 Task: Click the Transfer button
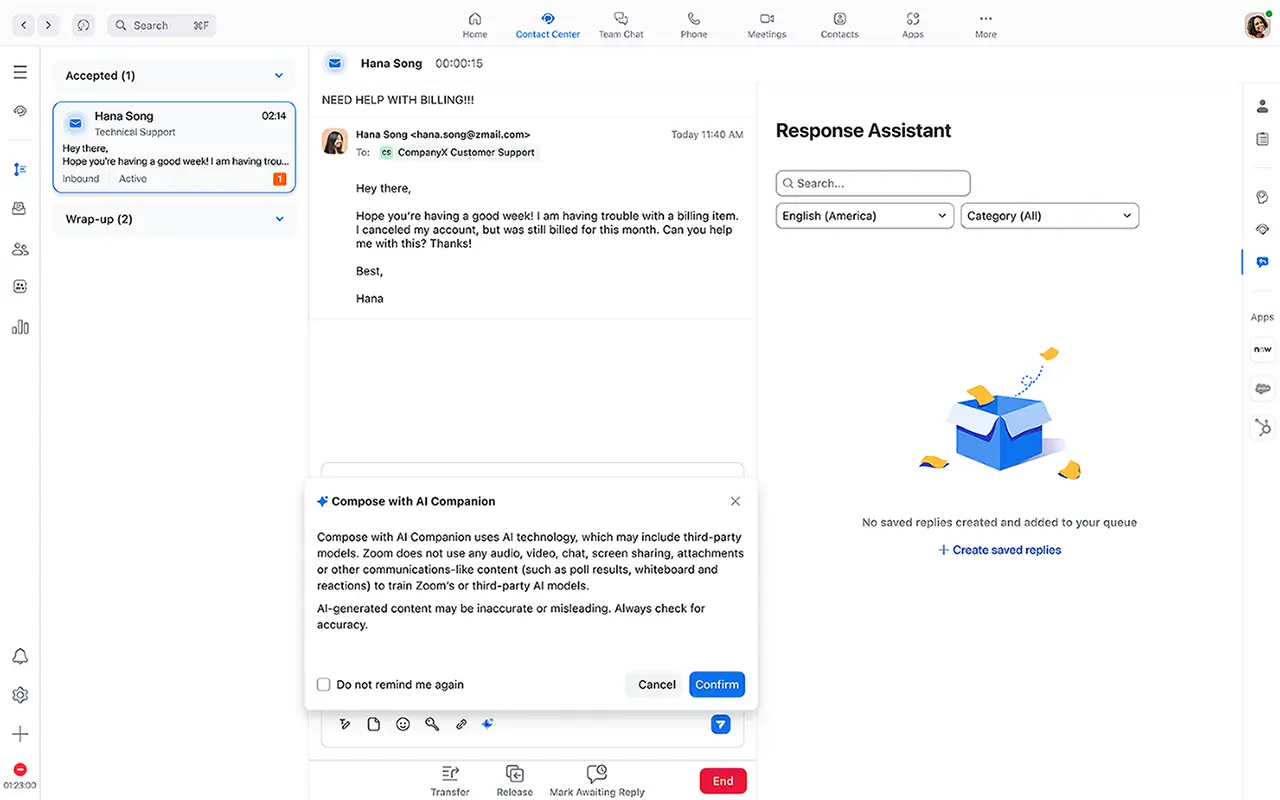click(x=450, y=780)
